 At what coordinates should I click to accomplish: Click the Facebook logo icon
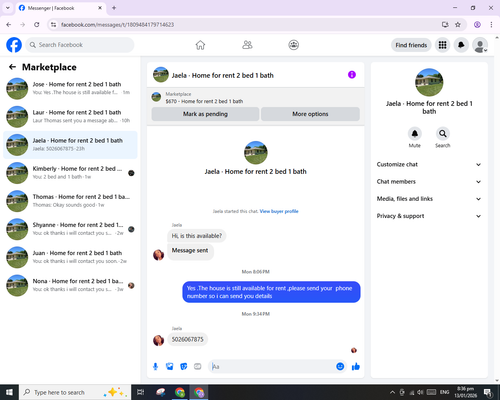click(x=14, y=45)
